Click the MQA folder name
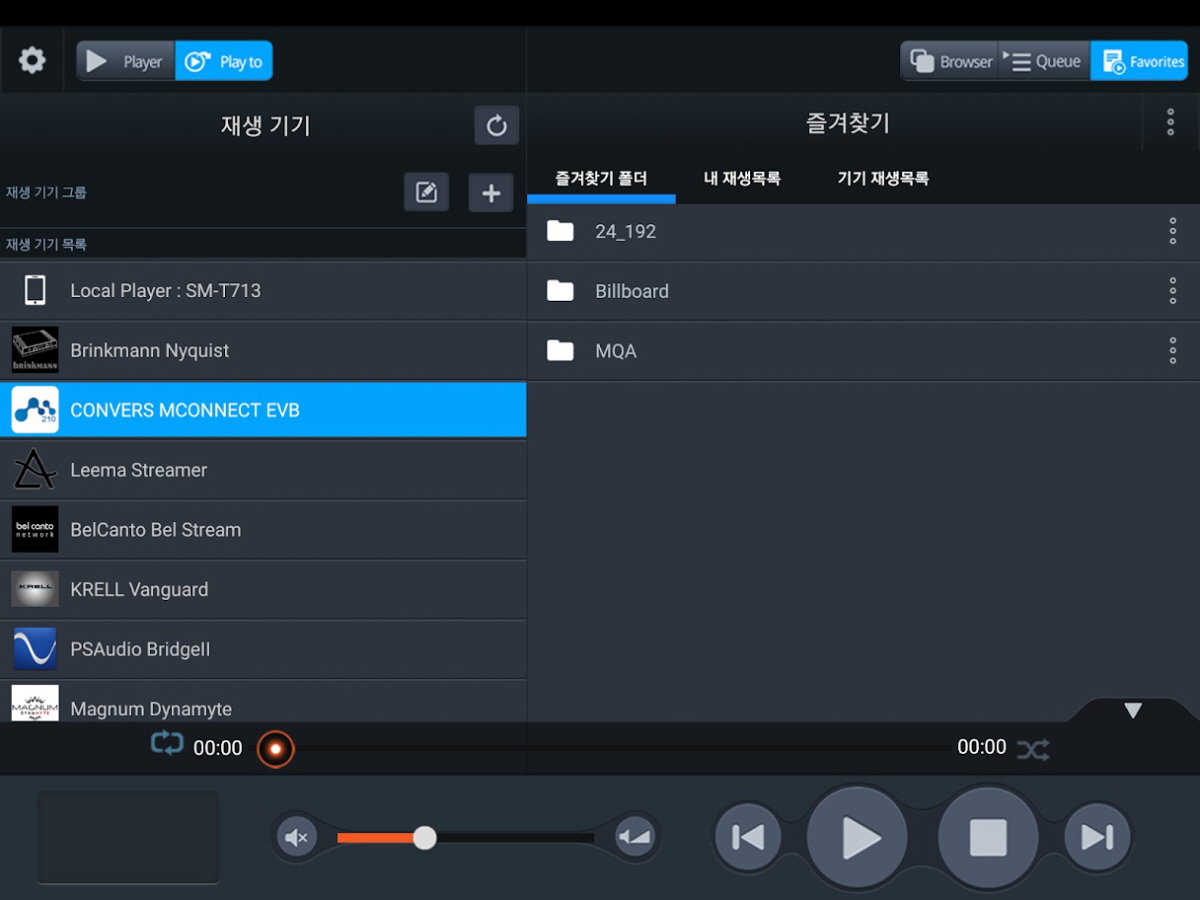 click(x=616, y=351)
